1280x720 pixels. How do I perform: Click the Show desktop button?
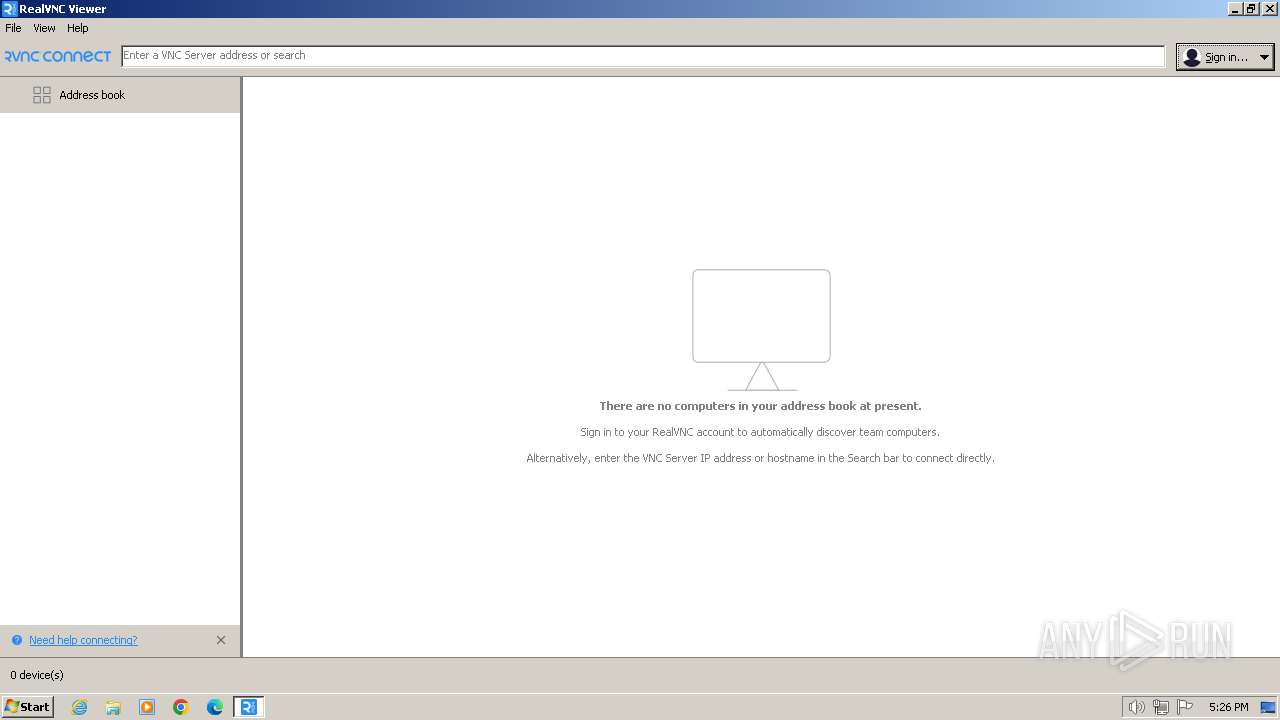[x=1268, y=707]
